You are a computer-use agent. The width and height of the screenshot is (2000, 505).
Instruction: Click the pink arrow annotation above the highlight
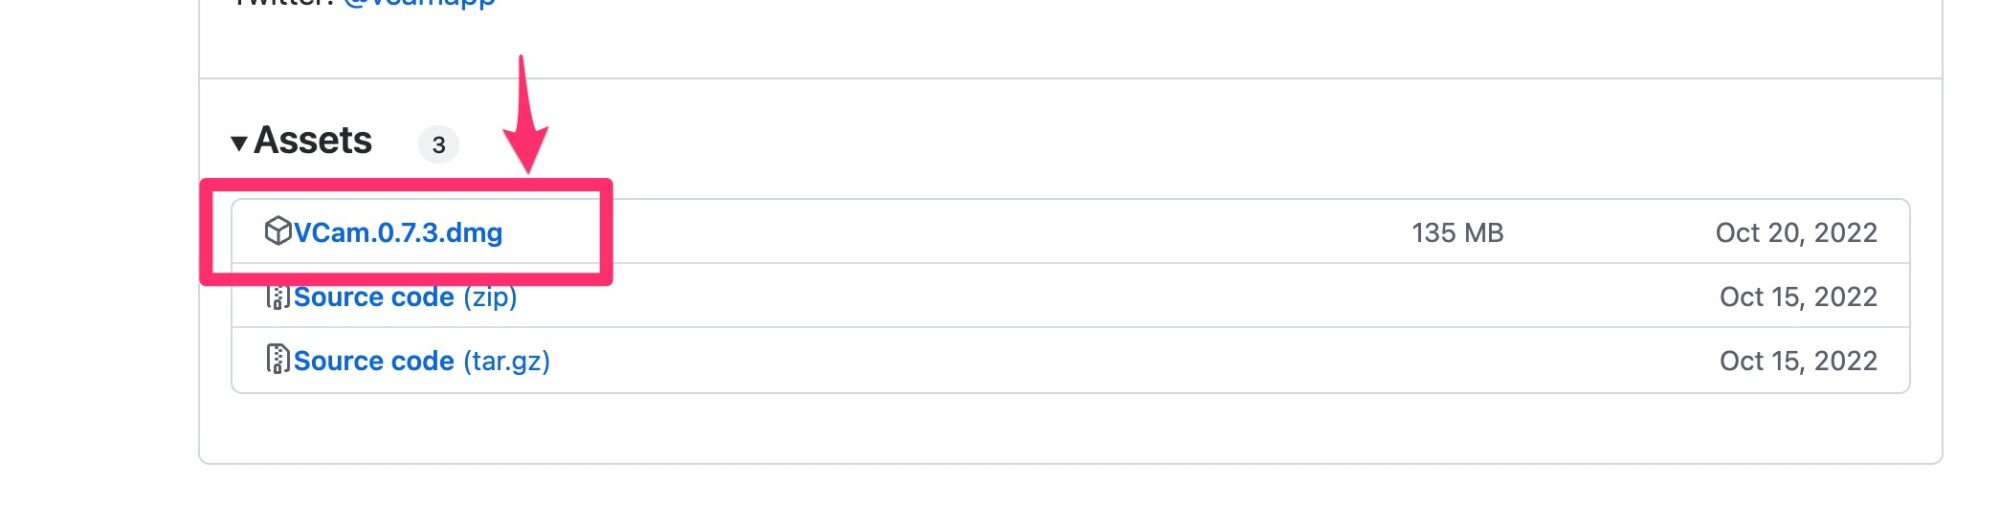(524, 113)
